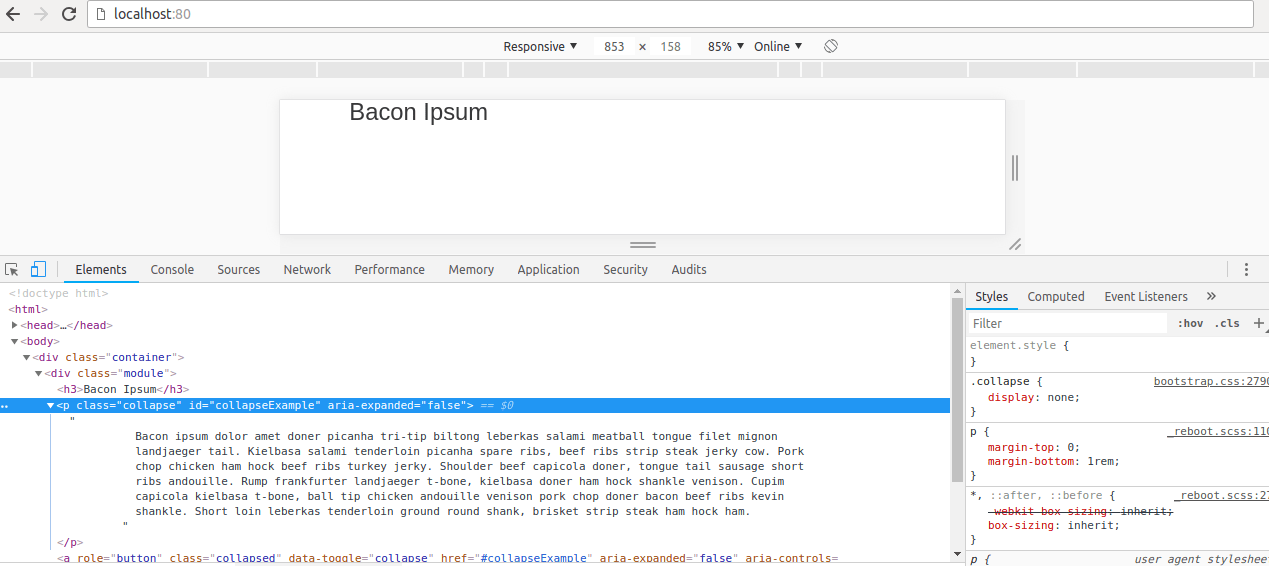The height and width of the screenshot is (566, 1269).
Task: Open the Event Listeners pane tab
Action: [x=1146, y=297]
